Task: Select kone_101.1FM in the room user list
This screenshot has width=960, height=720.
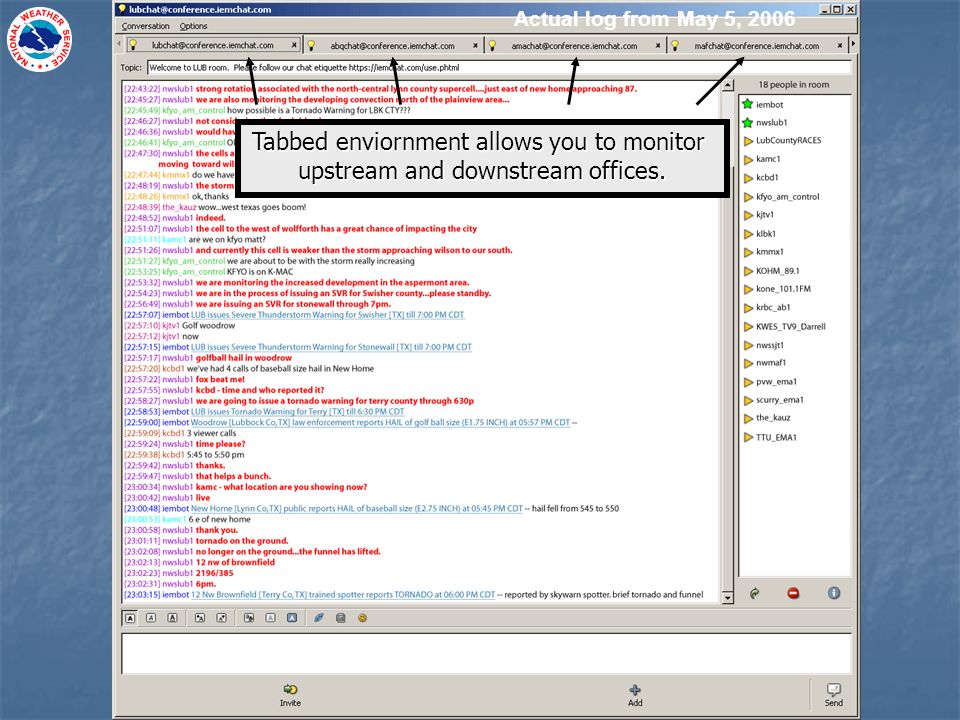Action: [783, 288]
